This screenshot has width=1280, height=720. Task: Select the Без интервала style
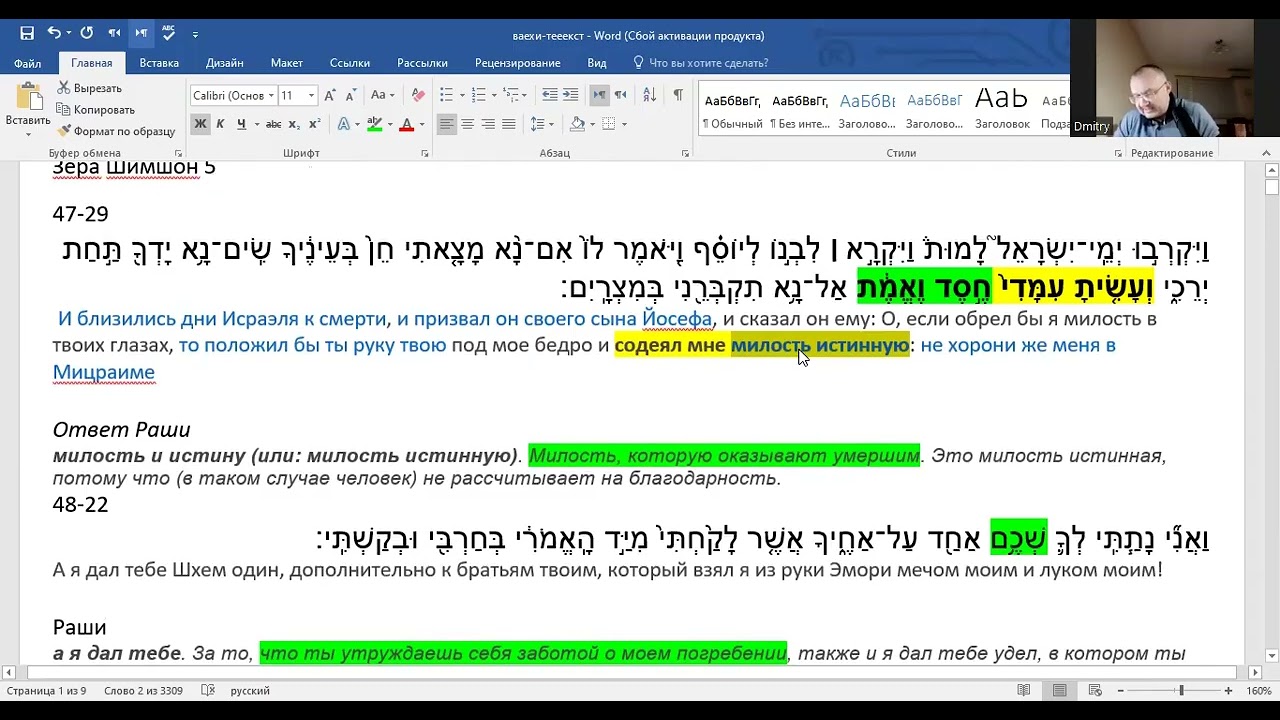coord(799,110)
